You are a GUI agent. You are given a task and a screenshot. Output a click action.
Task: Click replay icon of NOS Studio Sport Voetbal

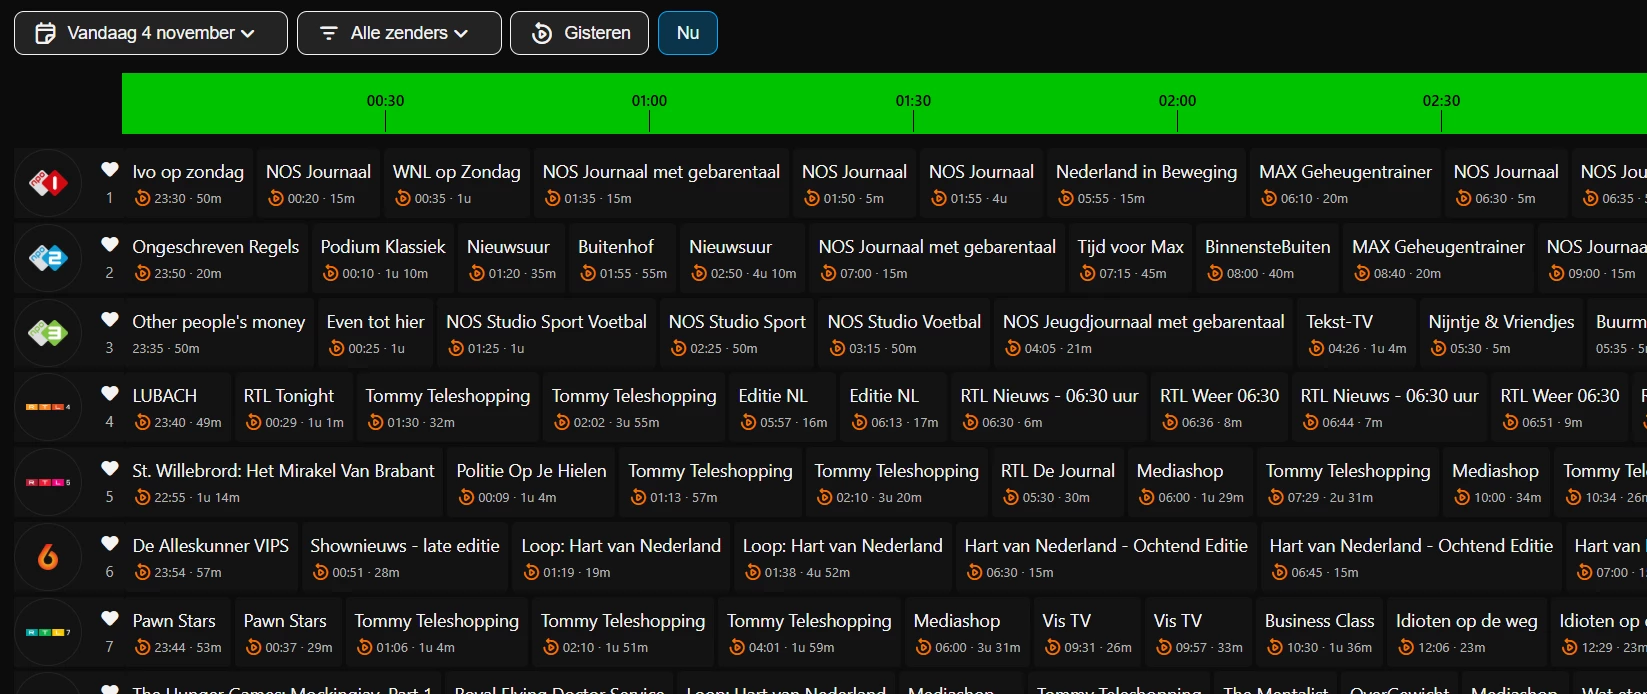click(x=456, y=349)
